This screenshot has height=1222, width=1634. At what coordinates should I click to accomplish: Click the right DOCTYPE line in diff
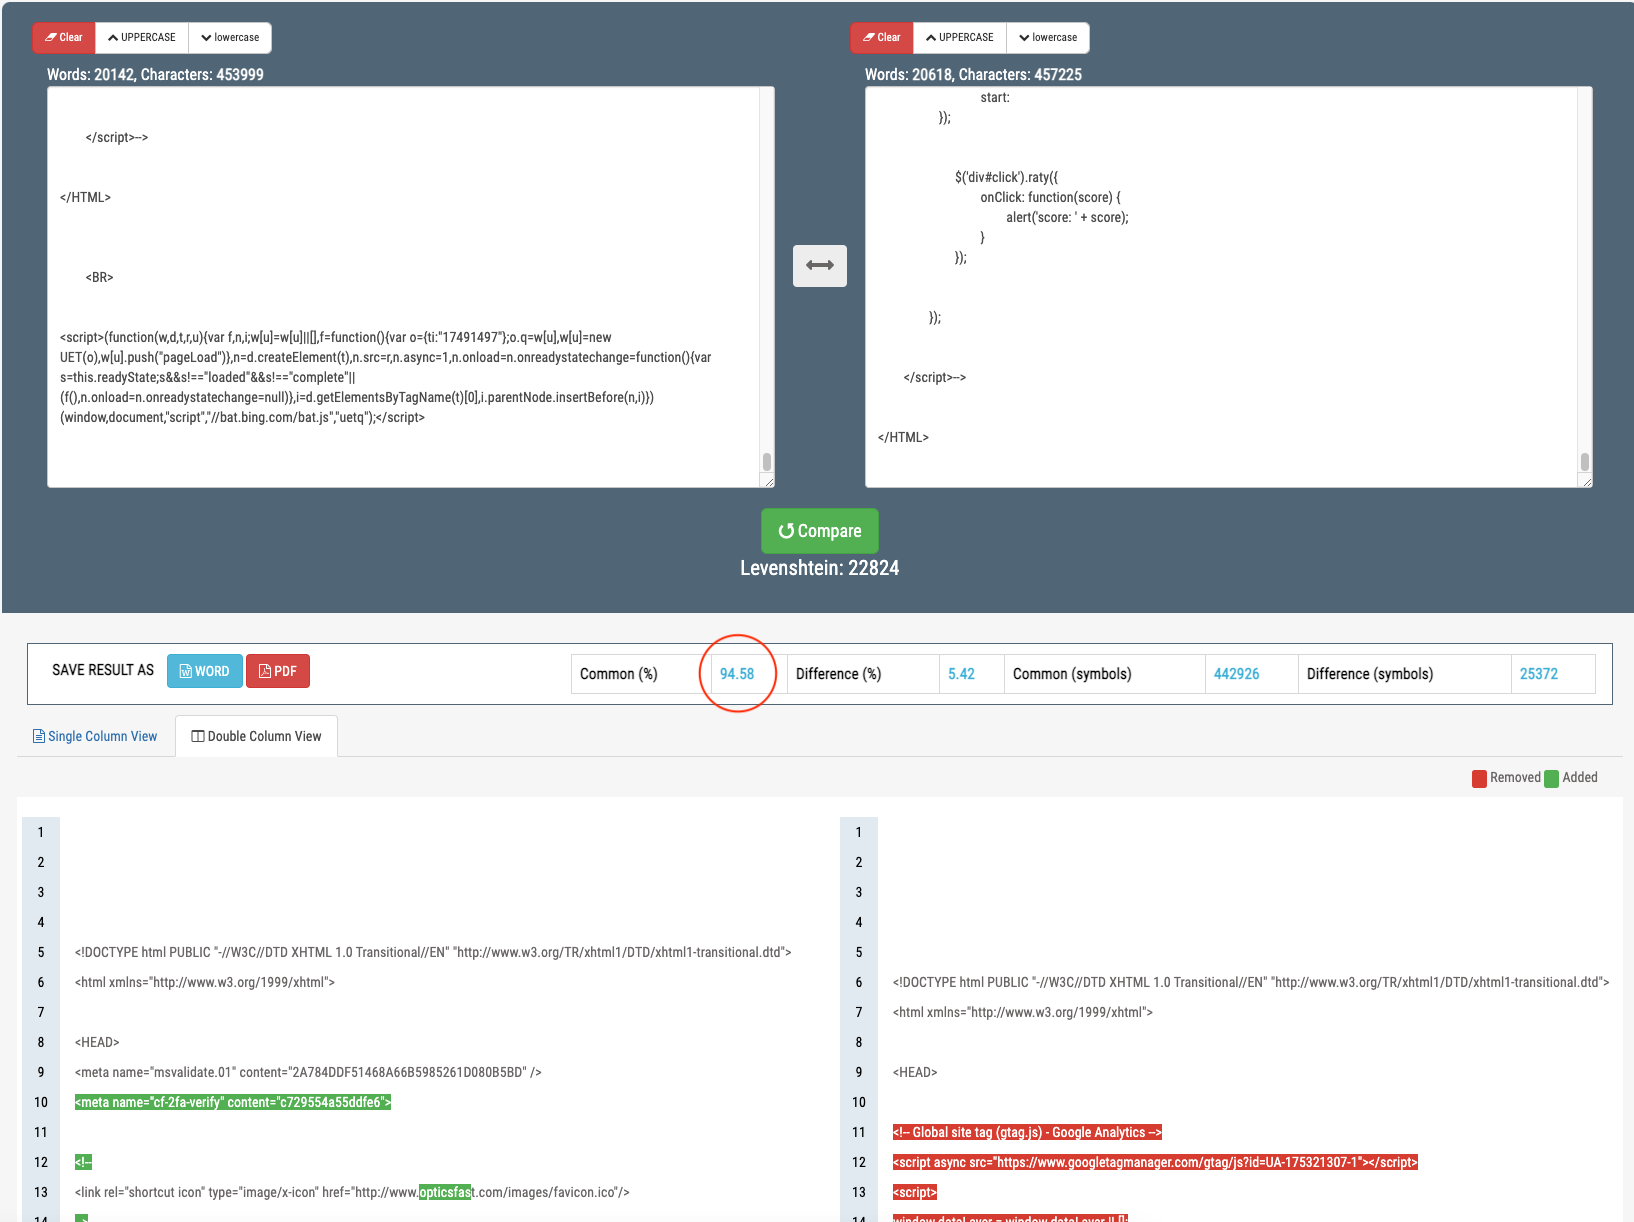[1251, 982]
